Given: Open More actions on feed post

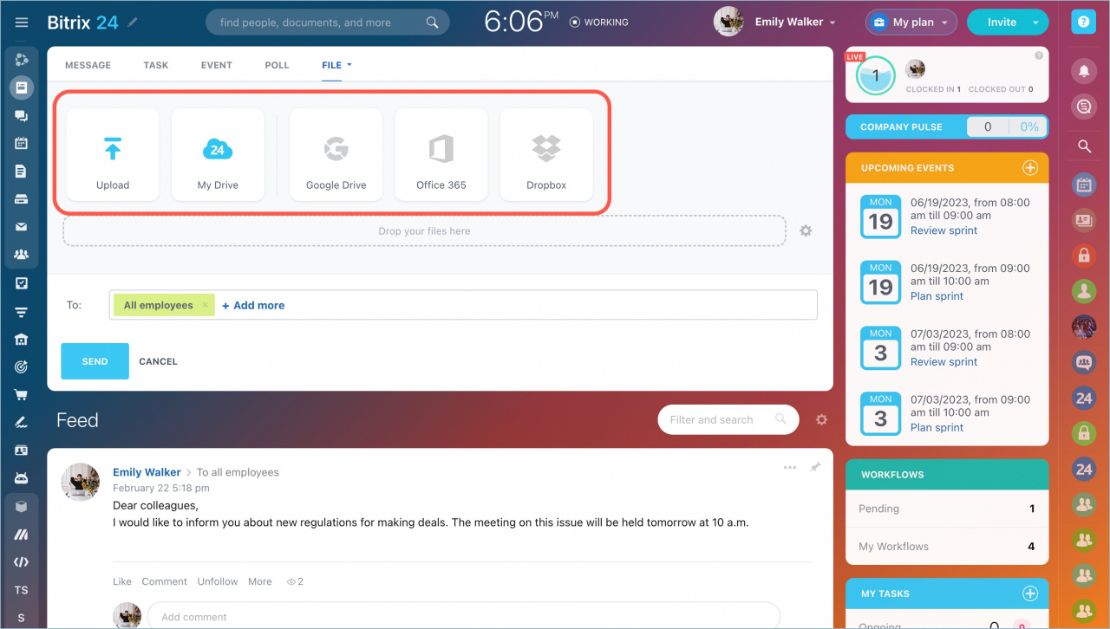Looking at the screenshot, I should [260, 582].
